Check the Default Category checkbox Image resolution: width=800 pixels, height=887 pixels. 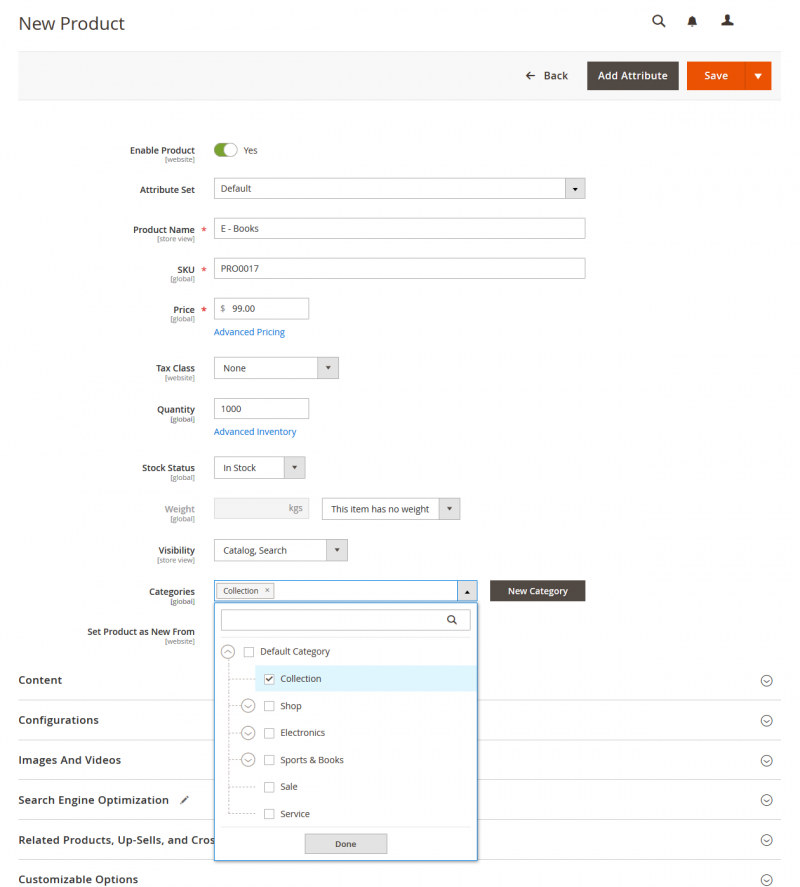pos(249,652)
